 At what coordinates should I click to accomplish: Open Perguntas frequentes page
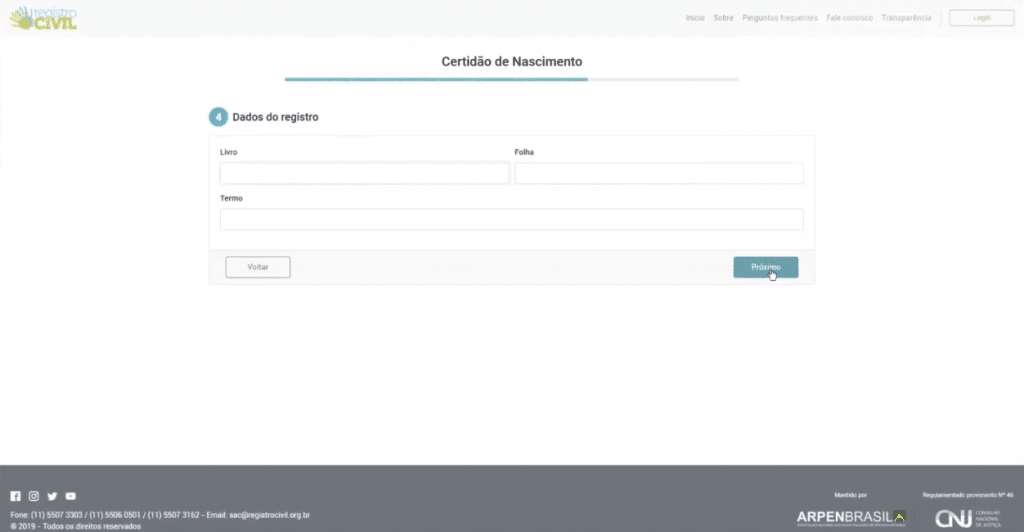pos(780,18)
